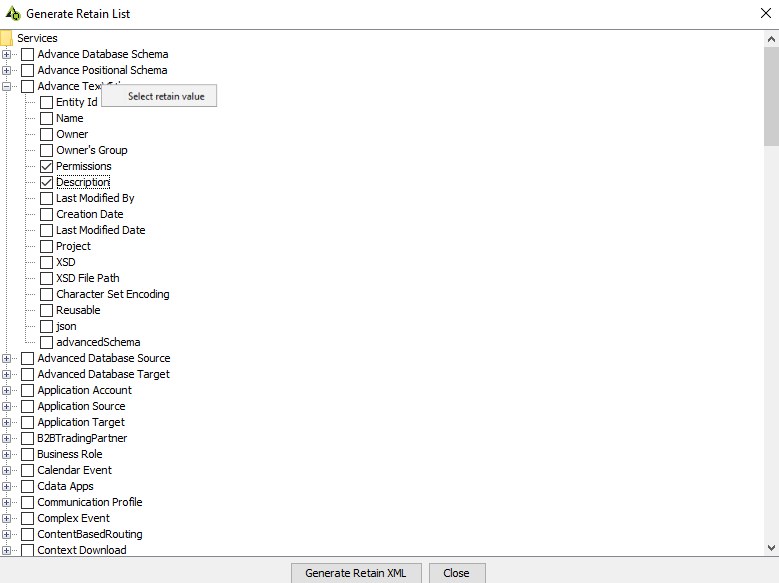
Task: Select the Advance Database Schema checkbox
Action: (28, 54)
